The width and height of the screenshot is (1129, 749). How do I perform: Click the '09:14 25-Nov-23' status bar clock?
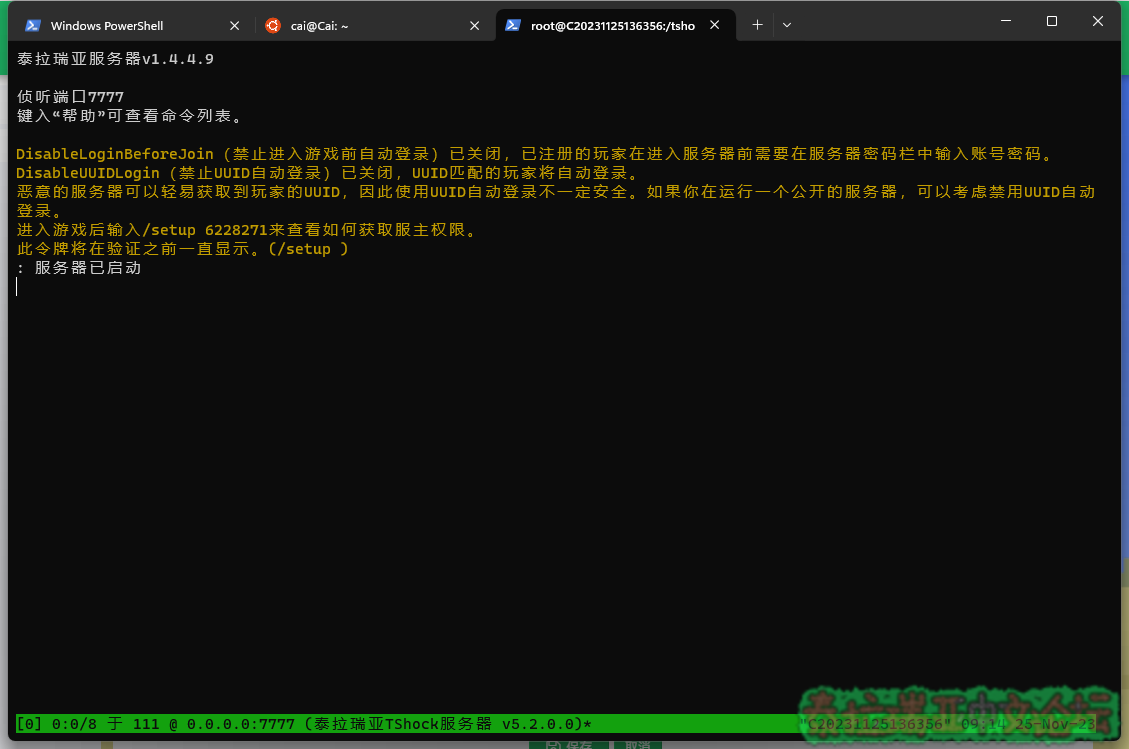point(1027,724)
